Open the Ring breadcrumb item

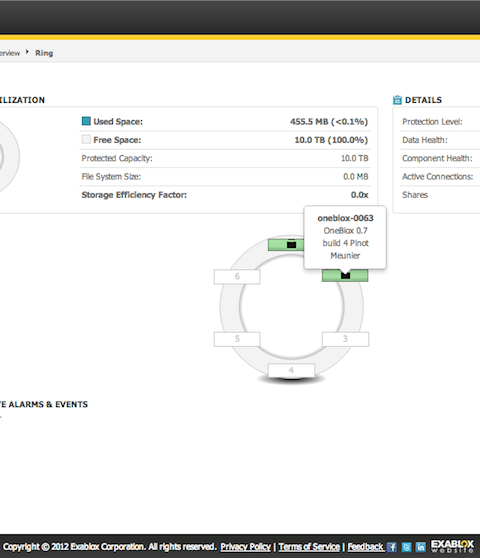(44, 53)
